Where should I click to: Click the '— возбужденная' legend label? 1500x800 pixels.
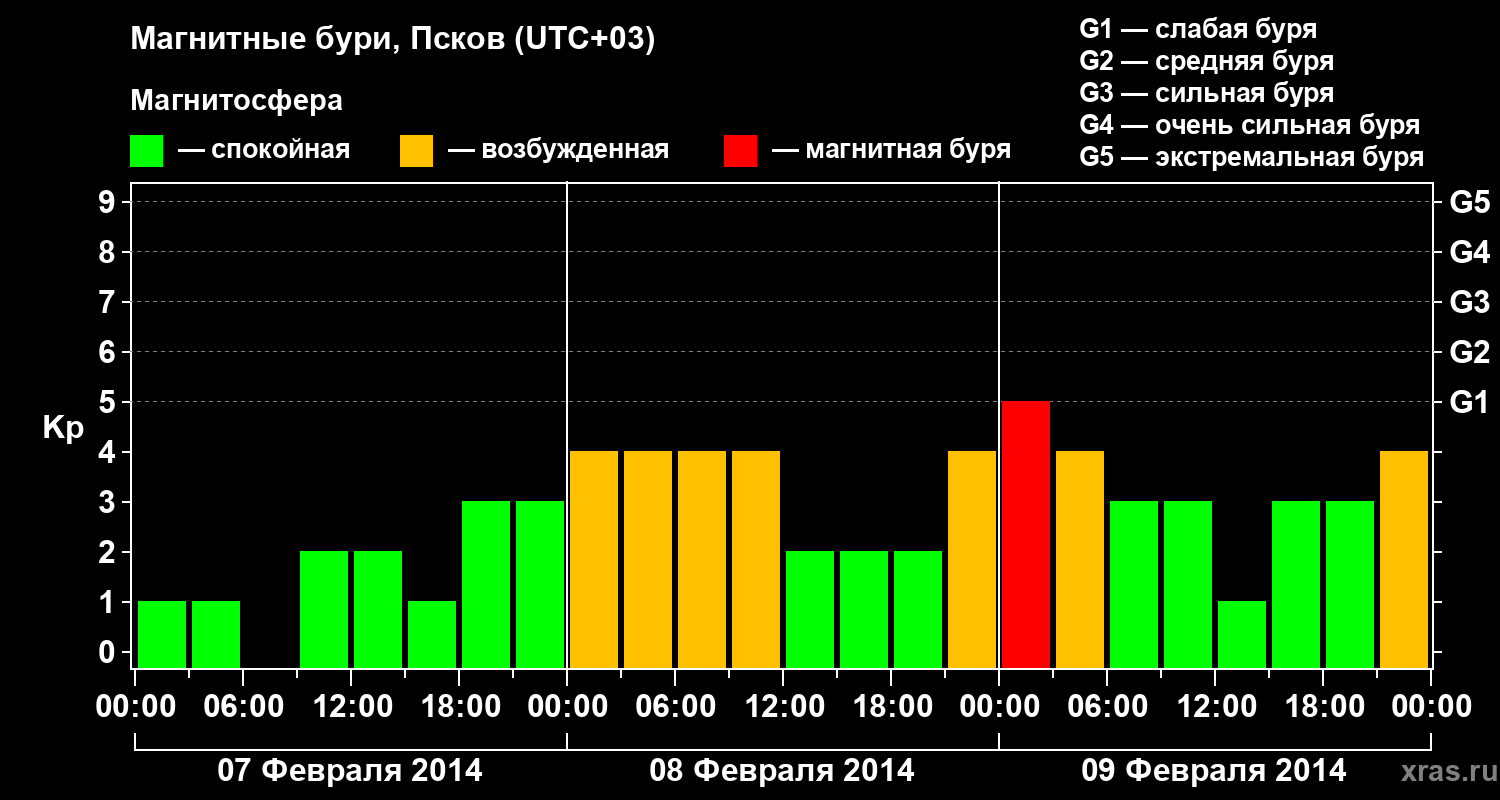coord(558,151)
